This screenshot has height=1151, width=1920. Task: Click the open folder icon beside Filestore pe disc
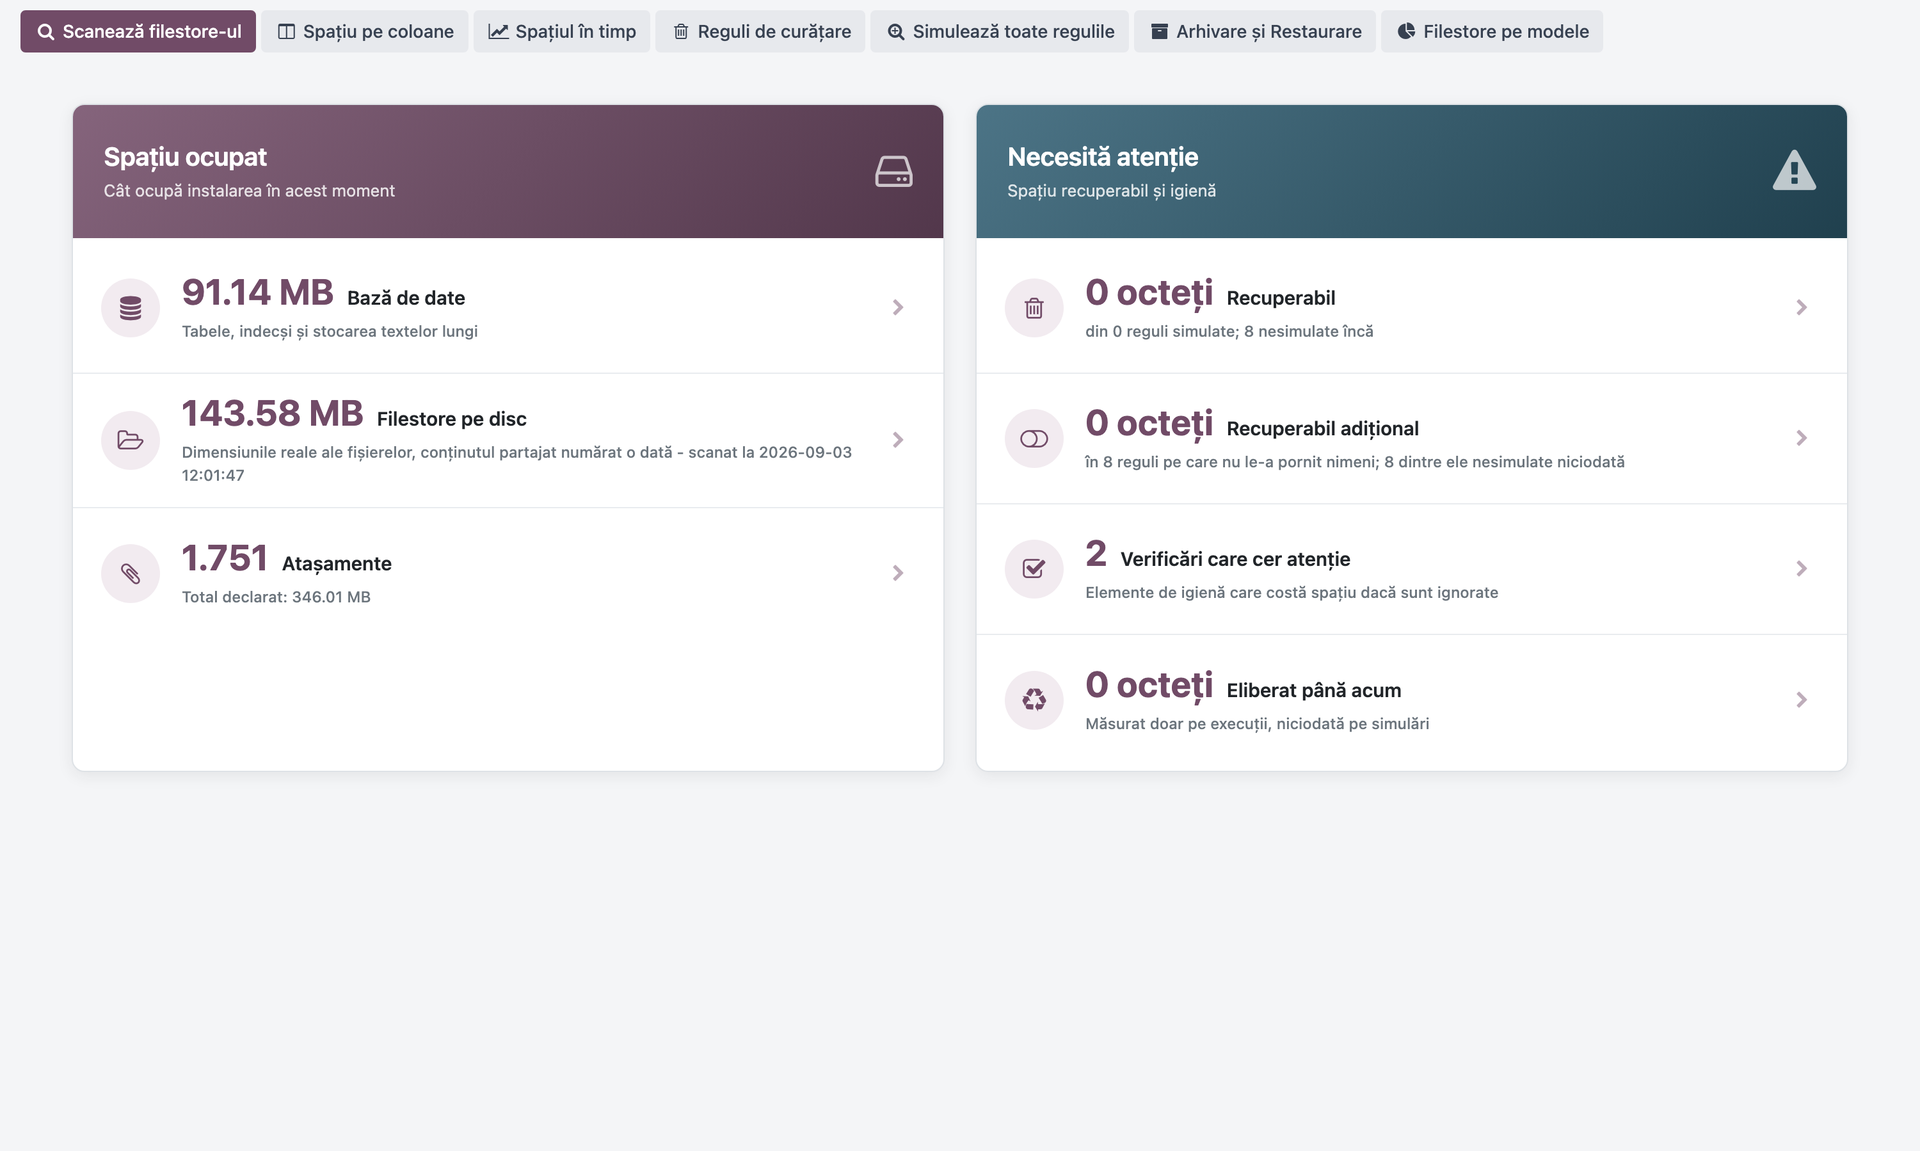pyautogui.click(x=130, y=440)
